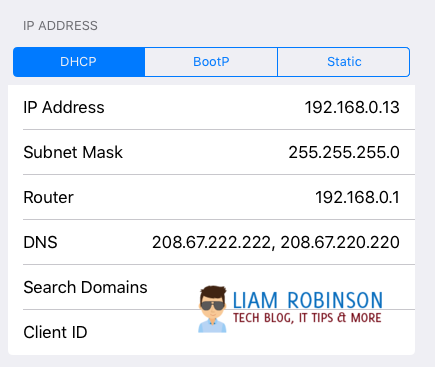Tap the Search Domains field
Viewport: 435px width, 367px height.
click(x=211, y=287)
